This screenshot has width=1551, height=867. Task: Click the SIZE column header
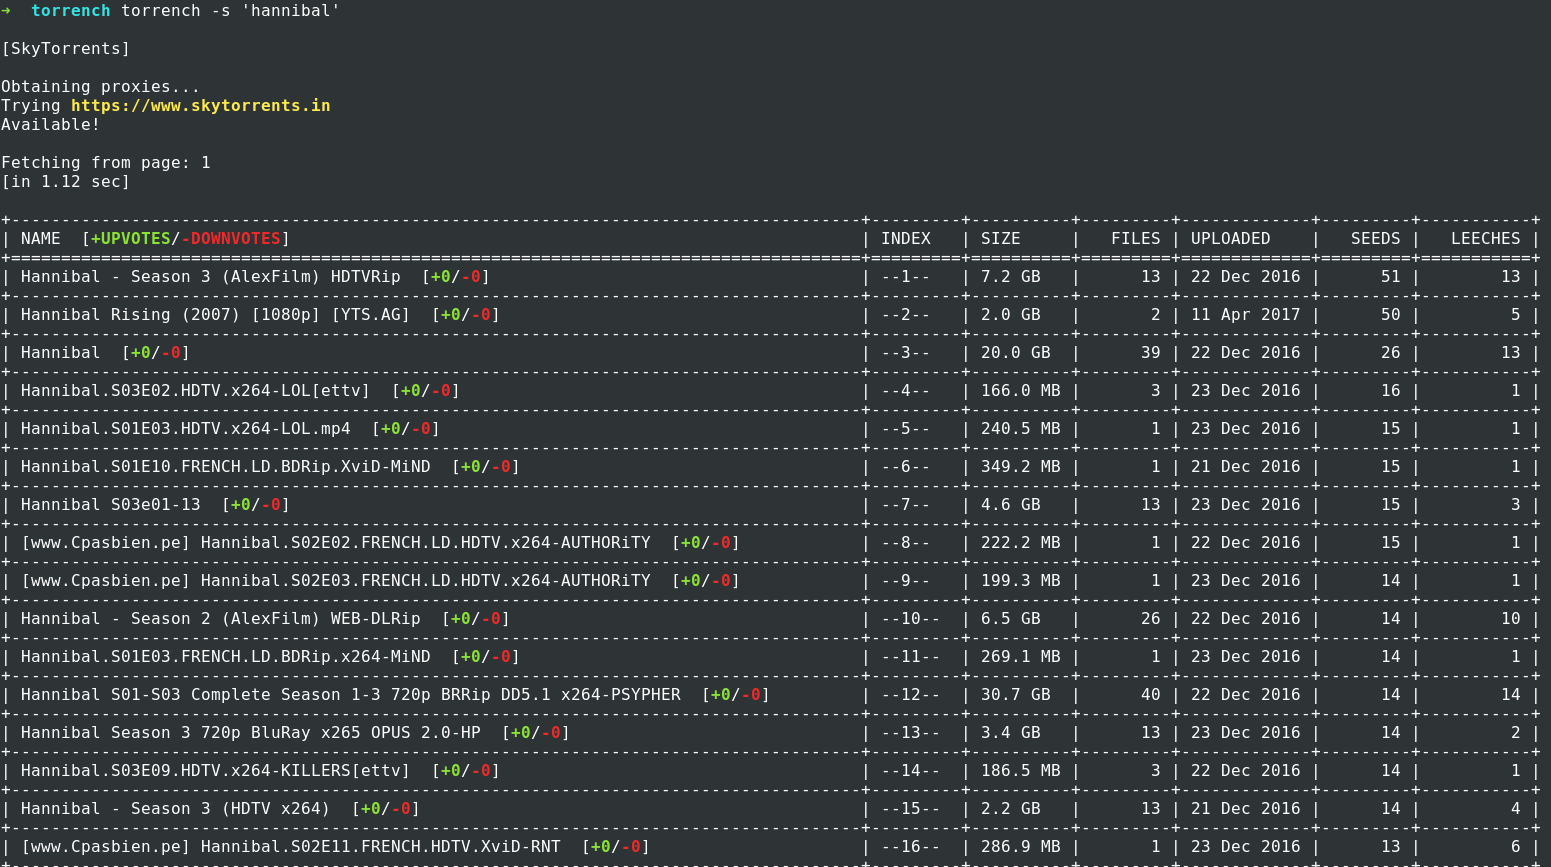(x=1001, y=238)
